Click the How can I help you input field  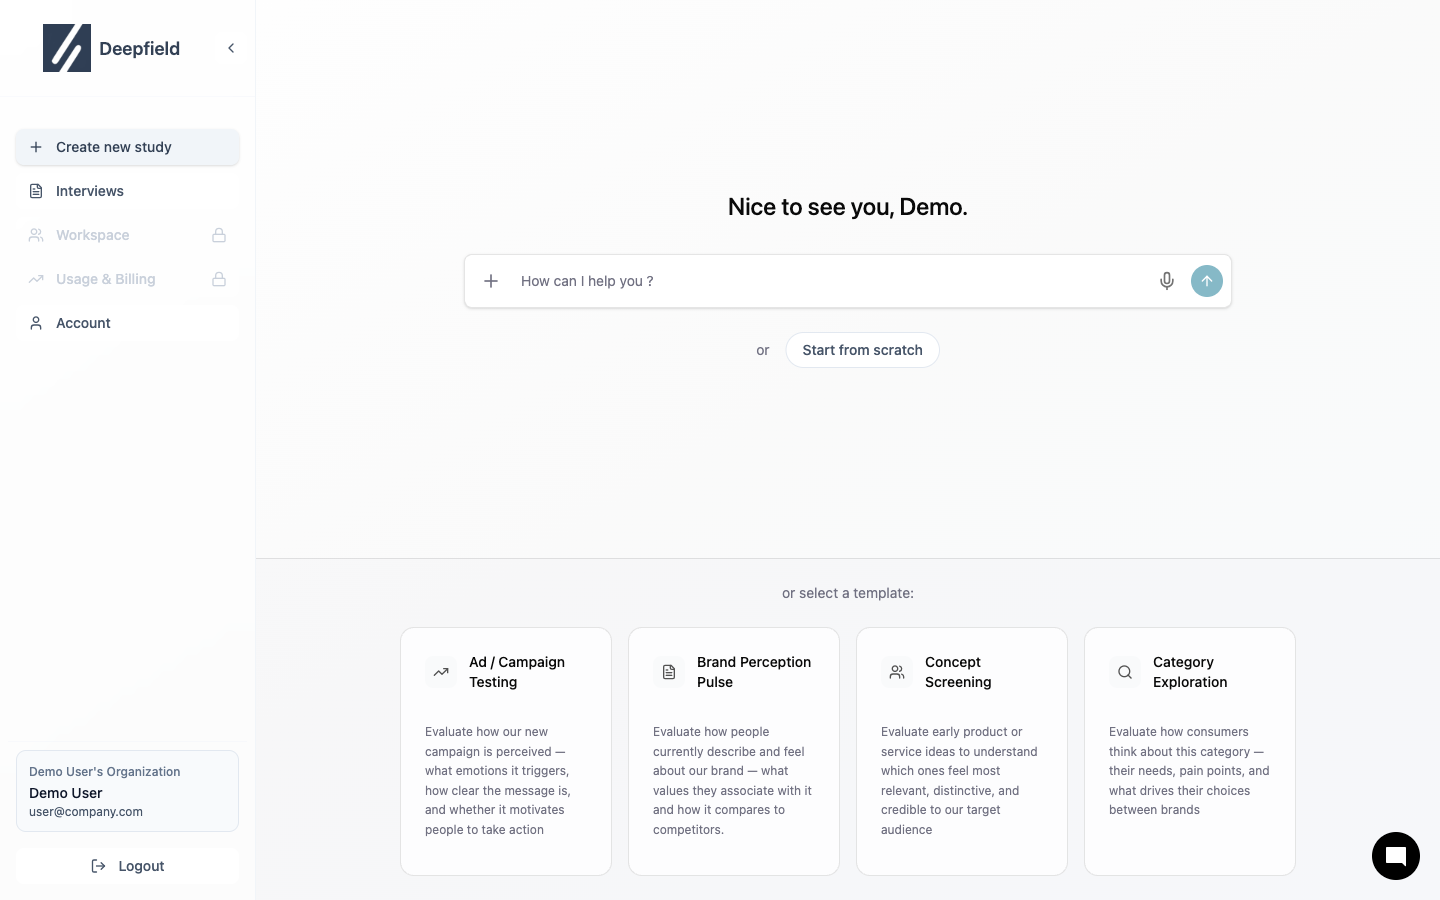(x=800, y=281)
